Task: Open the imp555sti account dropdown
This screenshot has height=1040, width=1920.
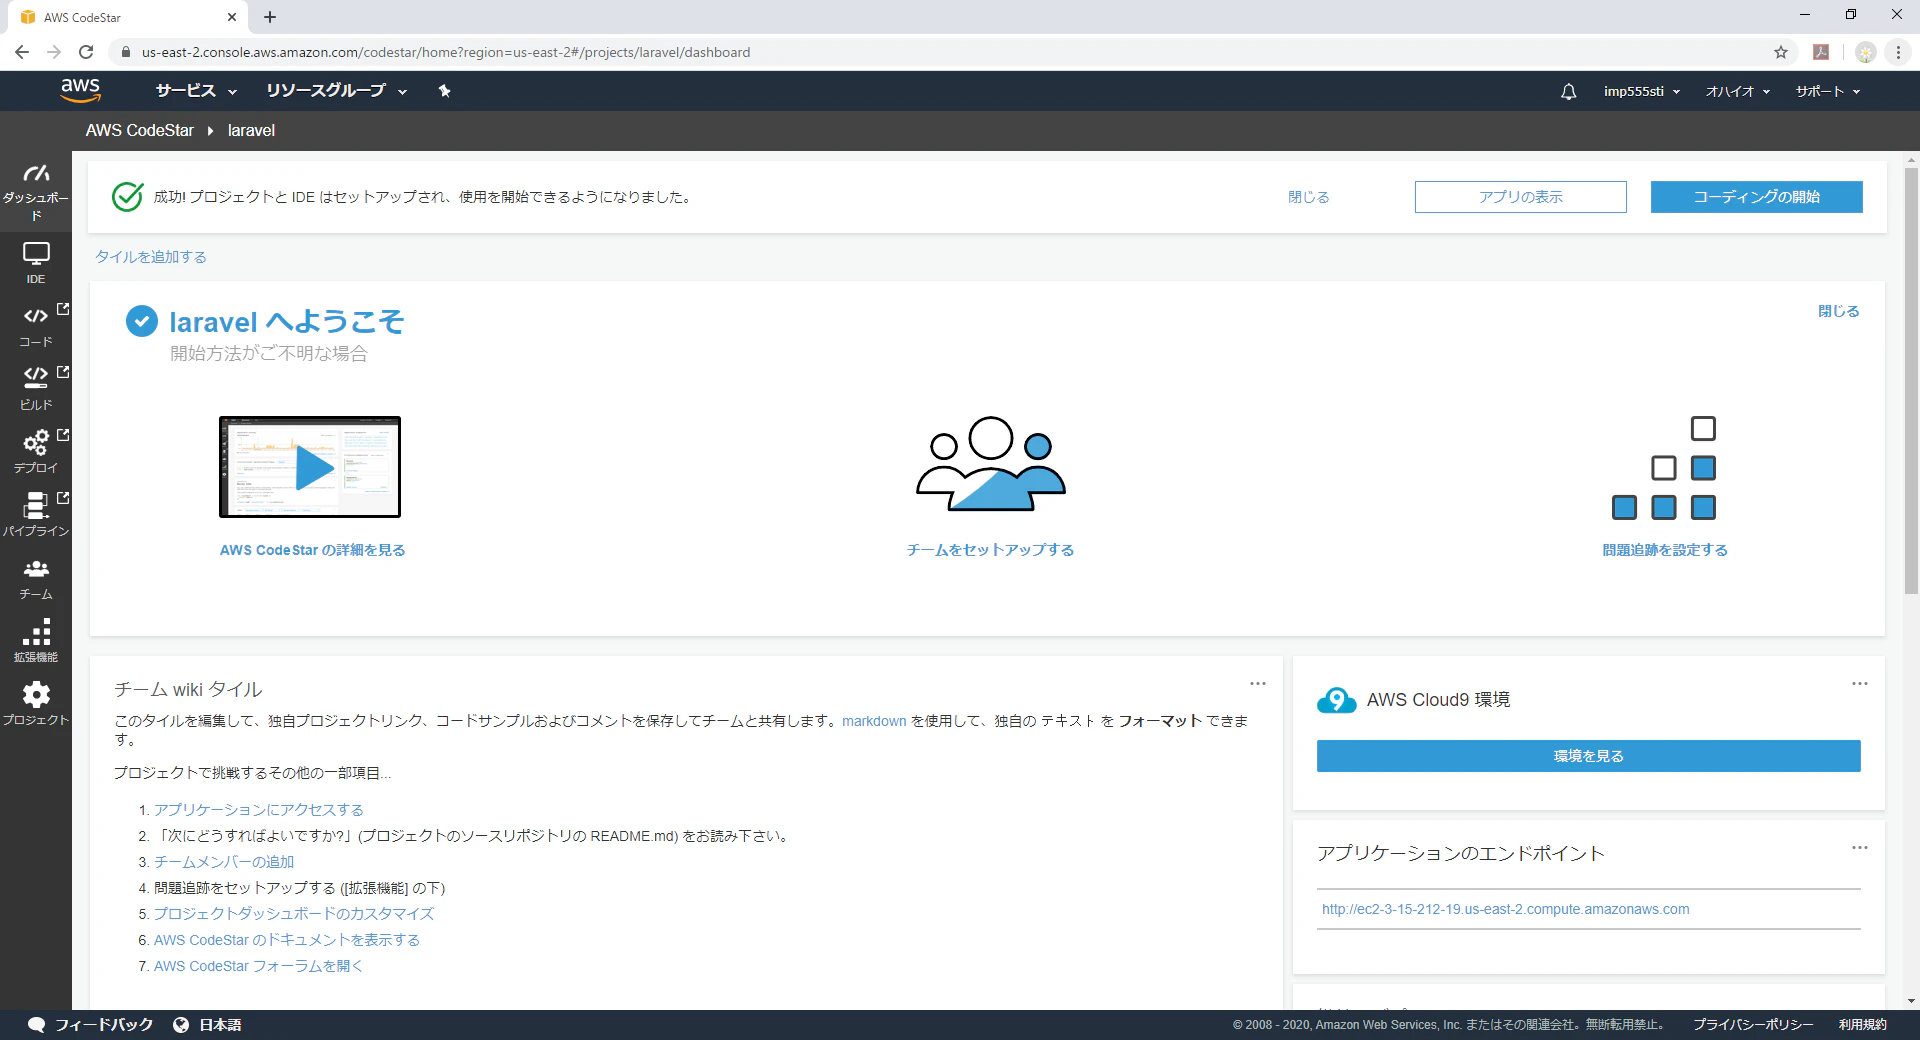Action: 1642,91
